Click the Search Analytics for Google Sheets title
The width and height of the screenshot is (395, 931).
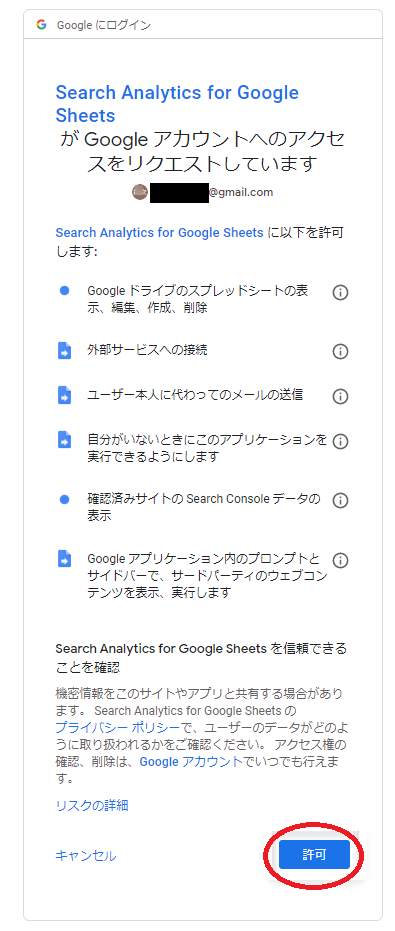[x=177, y=103]
